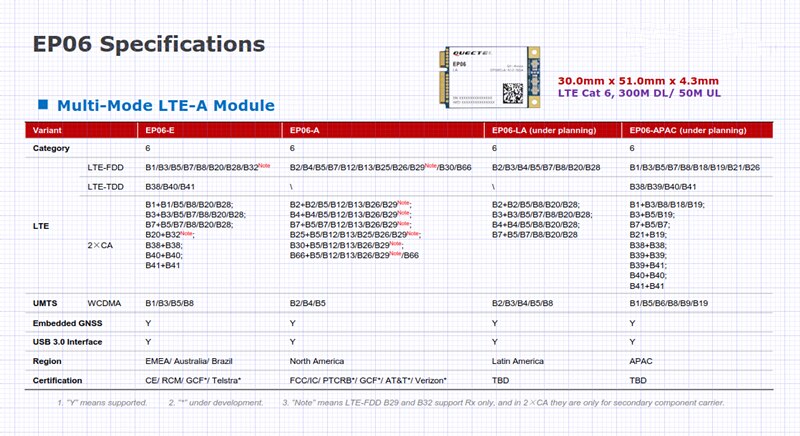Click EP06-APAC WCDMA bands B1/B5/B6/B8/B9/B19

[x=668, y=303]
